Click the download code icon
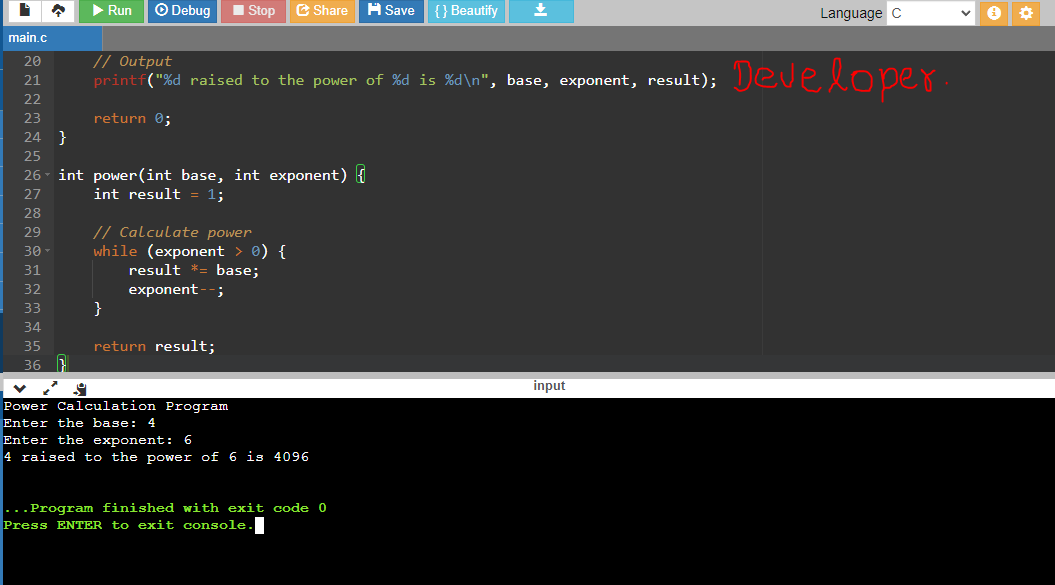The image size is (1055, 585). (541, 11)
